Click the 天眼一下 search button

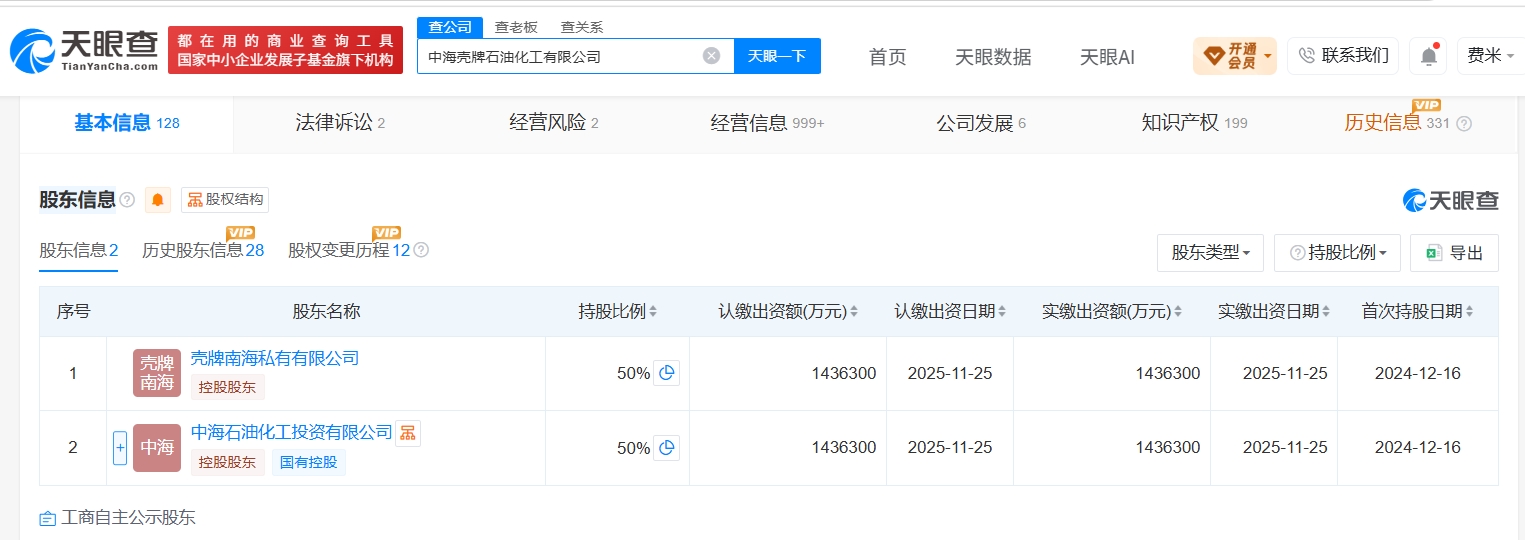point(777,56)
